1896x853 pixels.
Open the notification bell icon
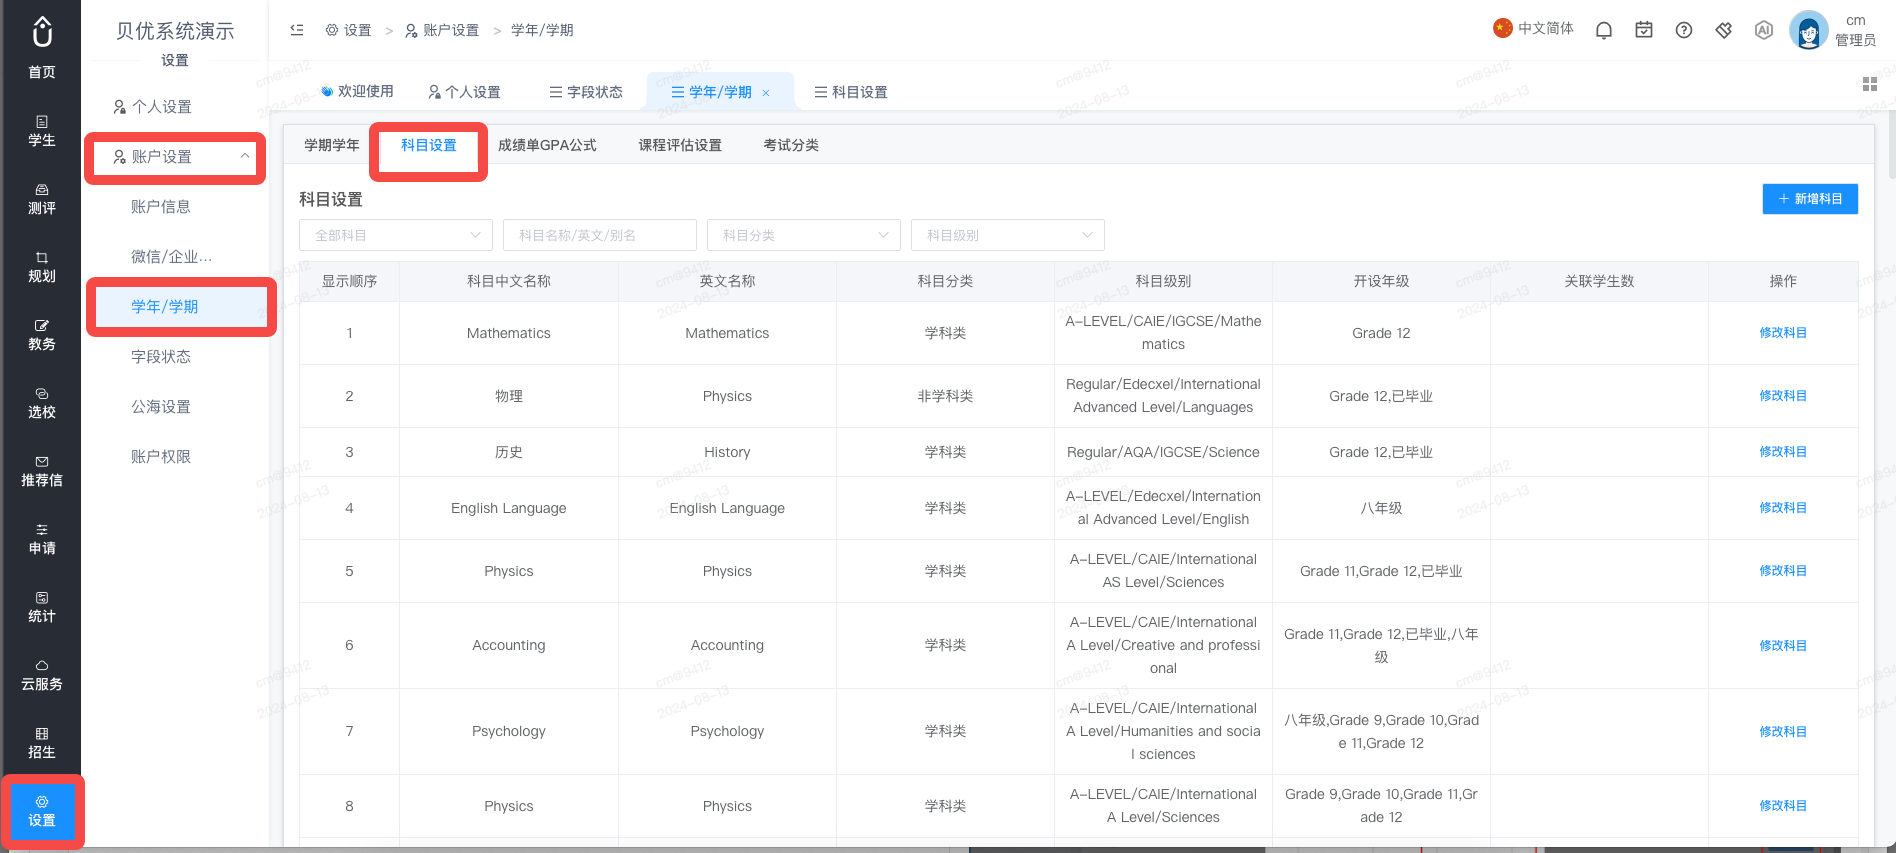click(x=1604, y=30)
